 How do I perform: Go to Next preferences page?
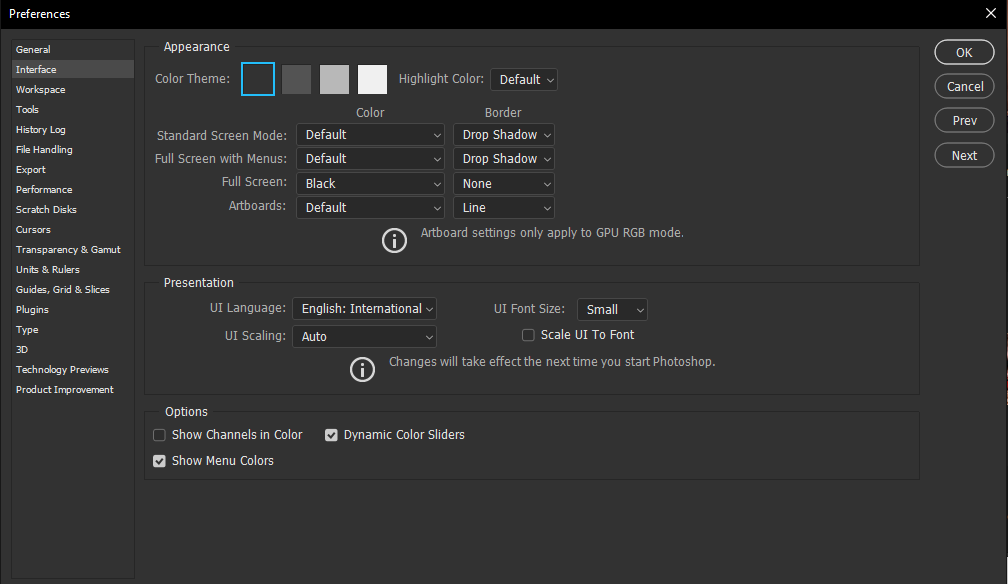point(964,155)
